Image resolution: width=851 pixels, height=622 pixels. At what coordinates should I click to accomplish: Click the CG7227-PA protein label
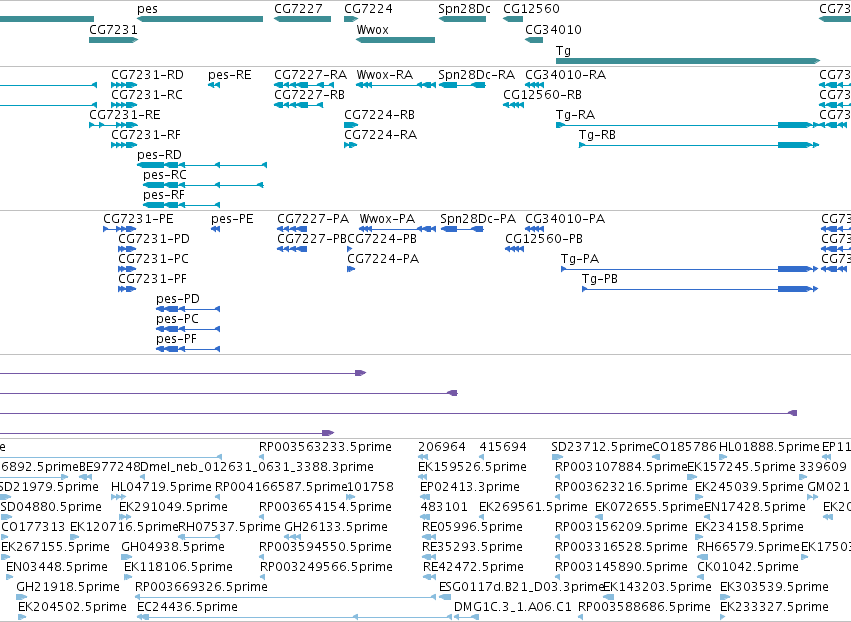click(x=313, y=219)
